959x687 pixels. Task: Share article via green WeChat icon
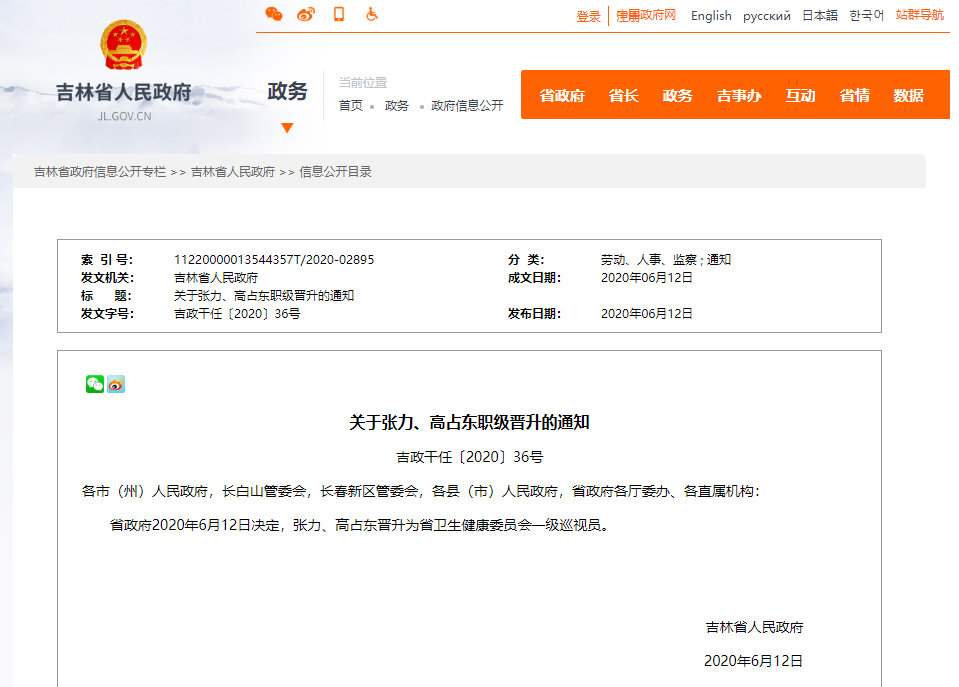coord(95,384)
